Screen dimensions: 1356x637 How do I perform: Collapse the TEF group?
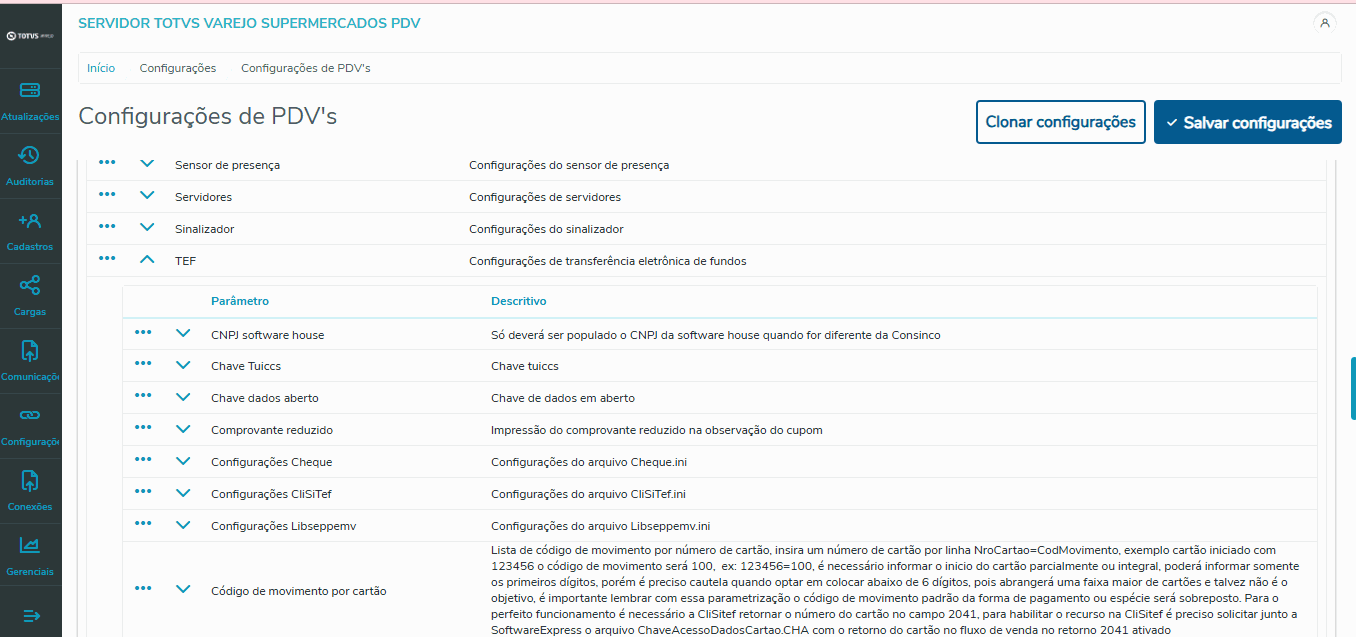coord(147,259)
